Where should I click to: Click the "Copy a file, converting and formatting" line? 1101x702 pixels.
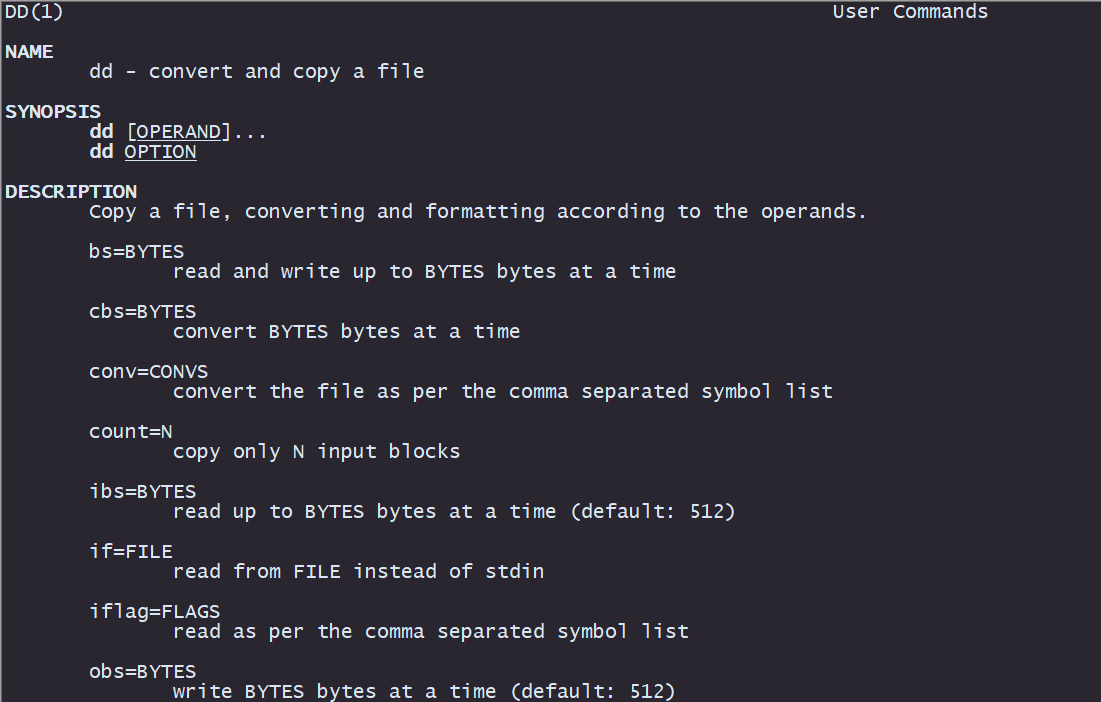tap(477, 212)
